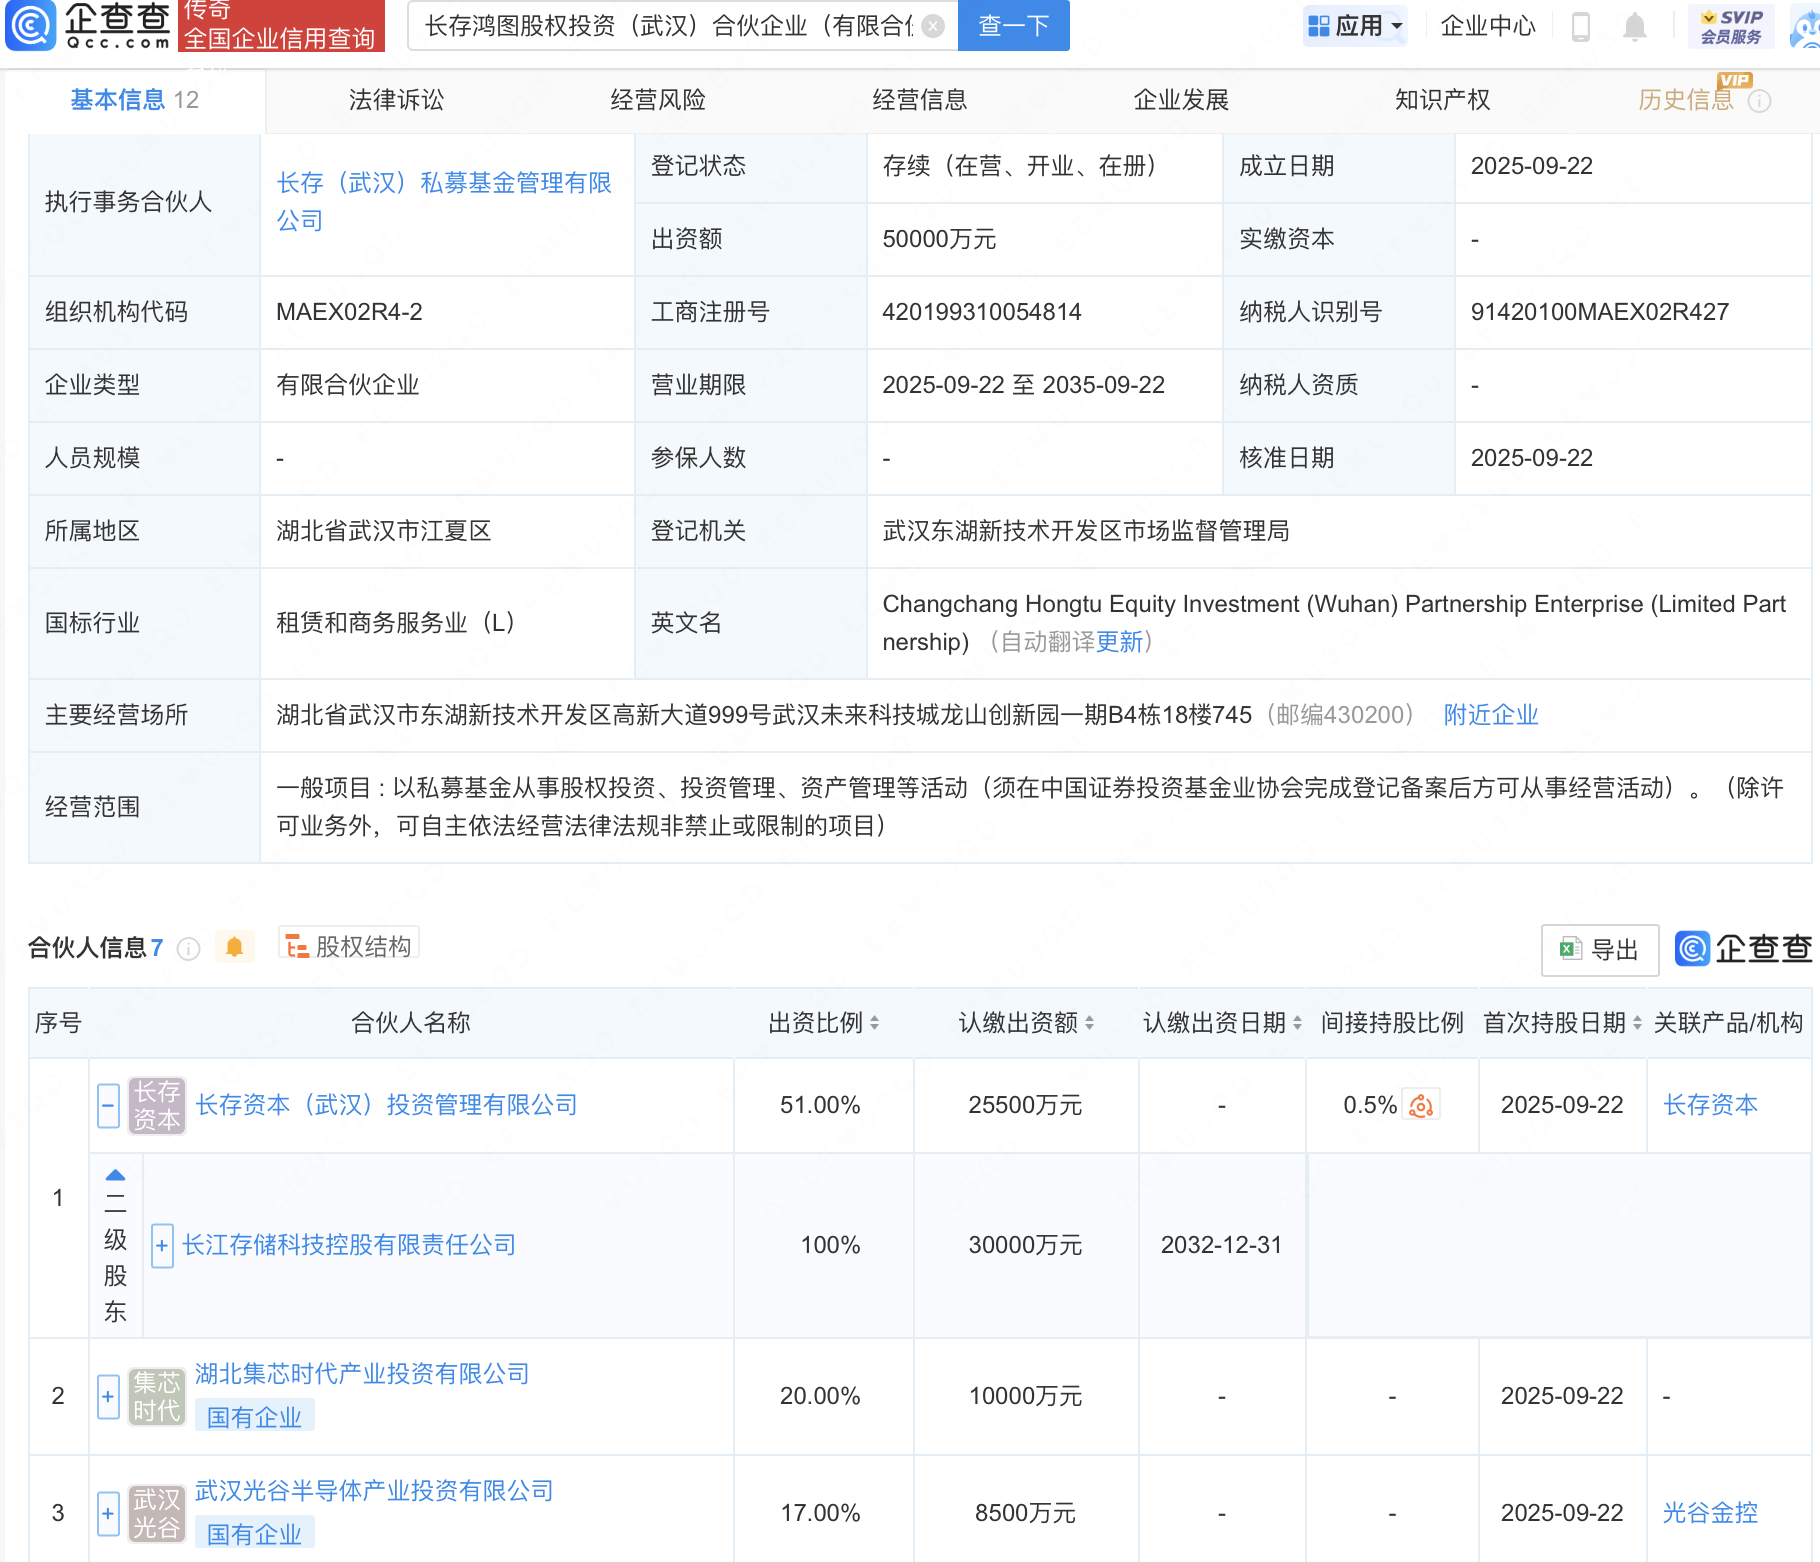Open the 应用 dropdown menu
1820x1562 pixels.
[x=1355, y=26]
